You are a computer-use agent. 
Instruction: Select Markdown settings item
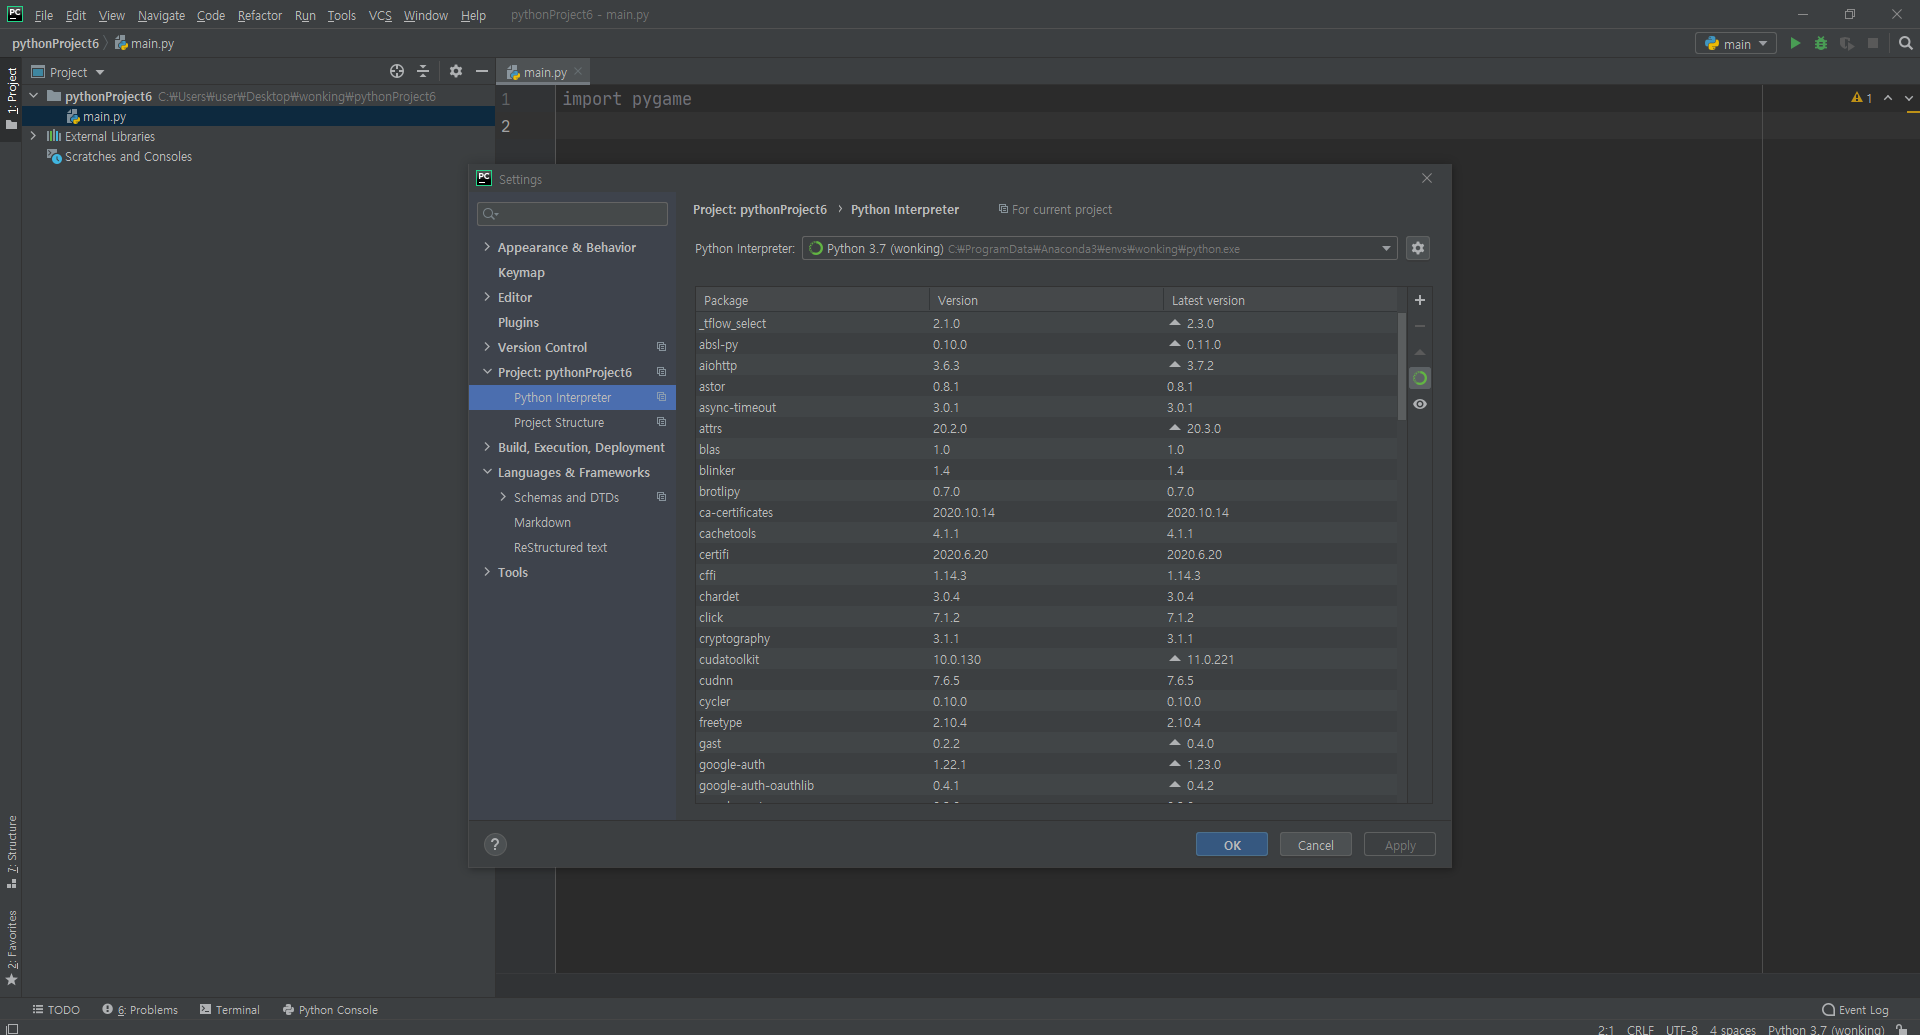(542, 522)
